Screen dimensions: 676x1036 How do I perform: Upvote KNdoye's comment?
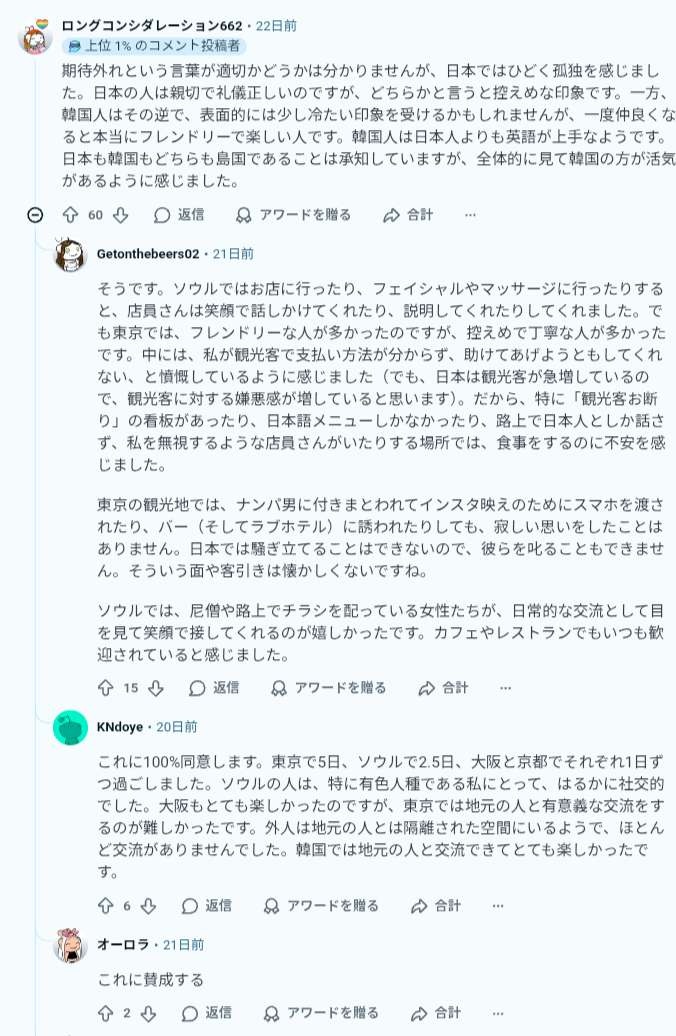click(x=106, y=906)
